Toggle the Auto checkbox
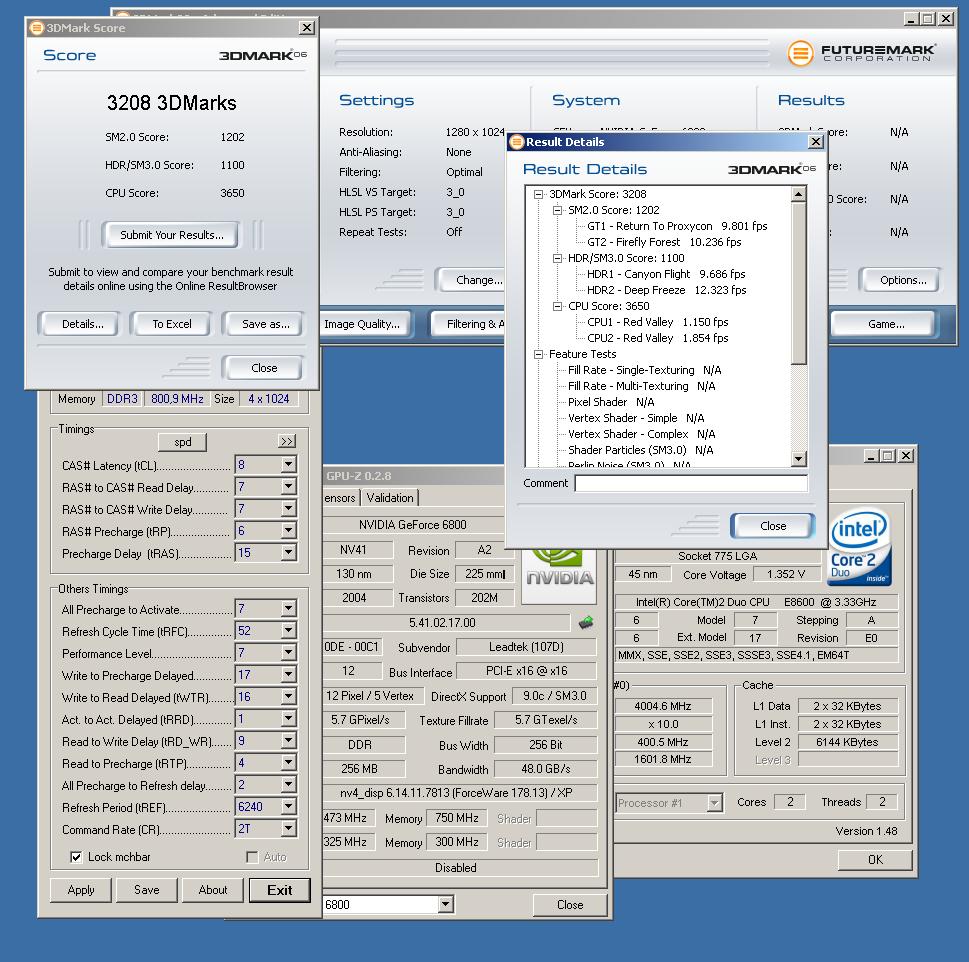This screenshot has width=969, height=962. 252,857
